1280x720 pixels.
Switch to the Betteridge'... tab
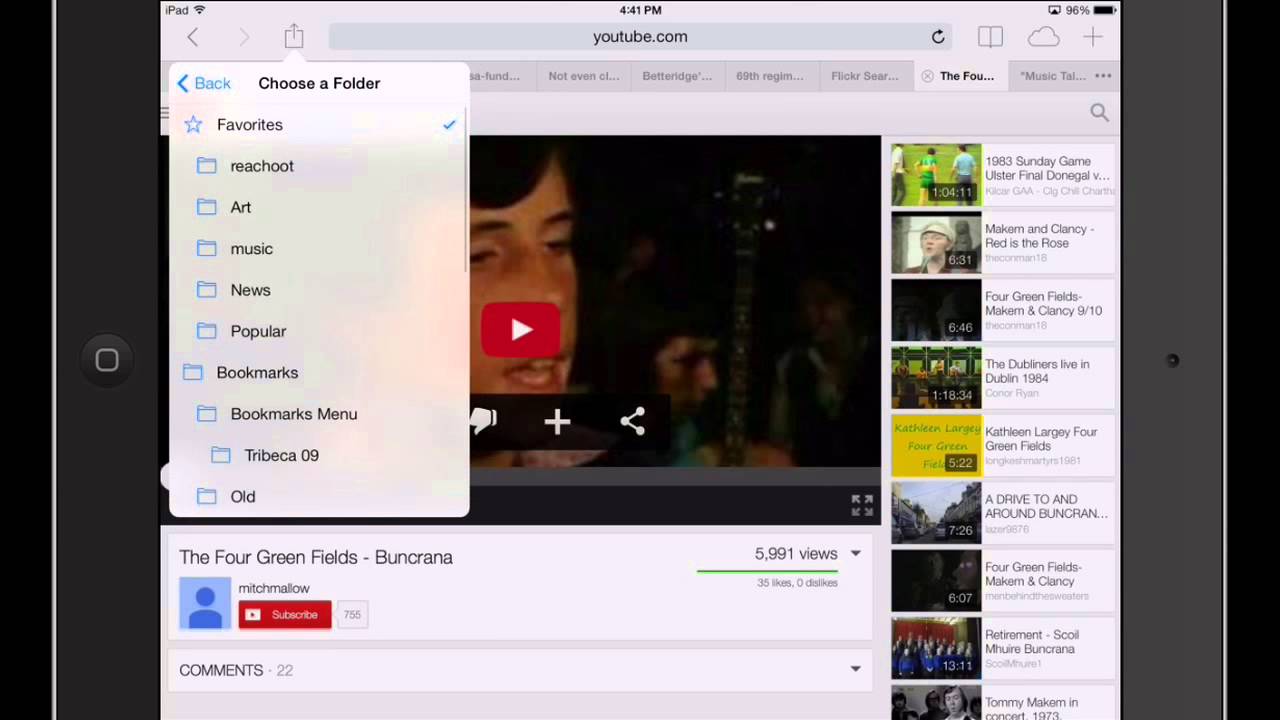tap(677, 76)
